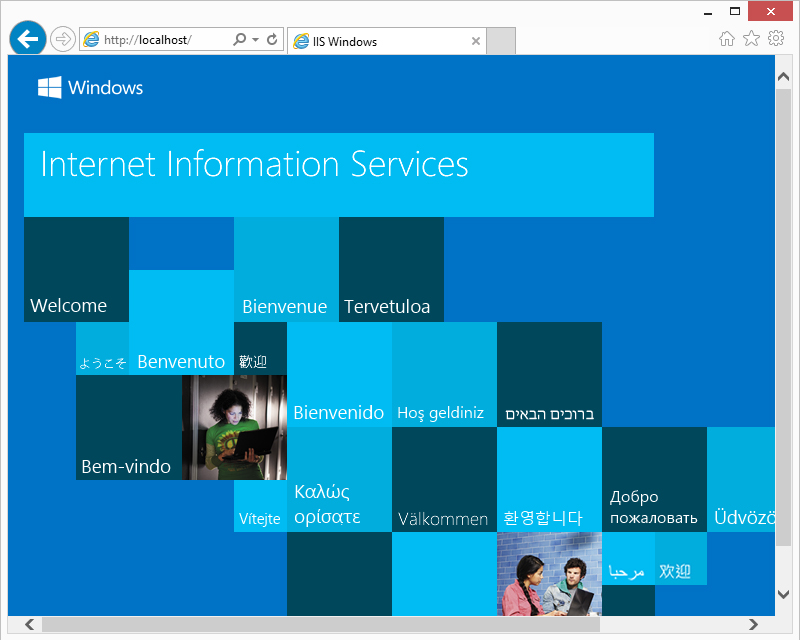Click the Benvenuto tile
This screenshot has width=800, height=640.
[181, 323]
